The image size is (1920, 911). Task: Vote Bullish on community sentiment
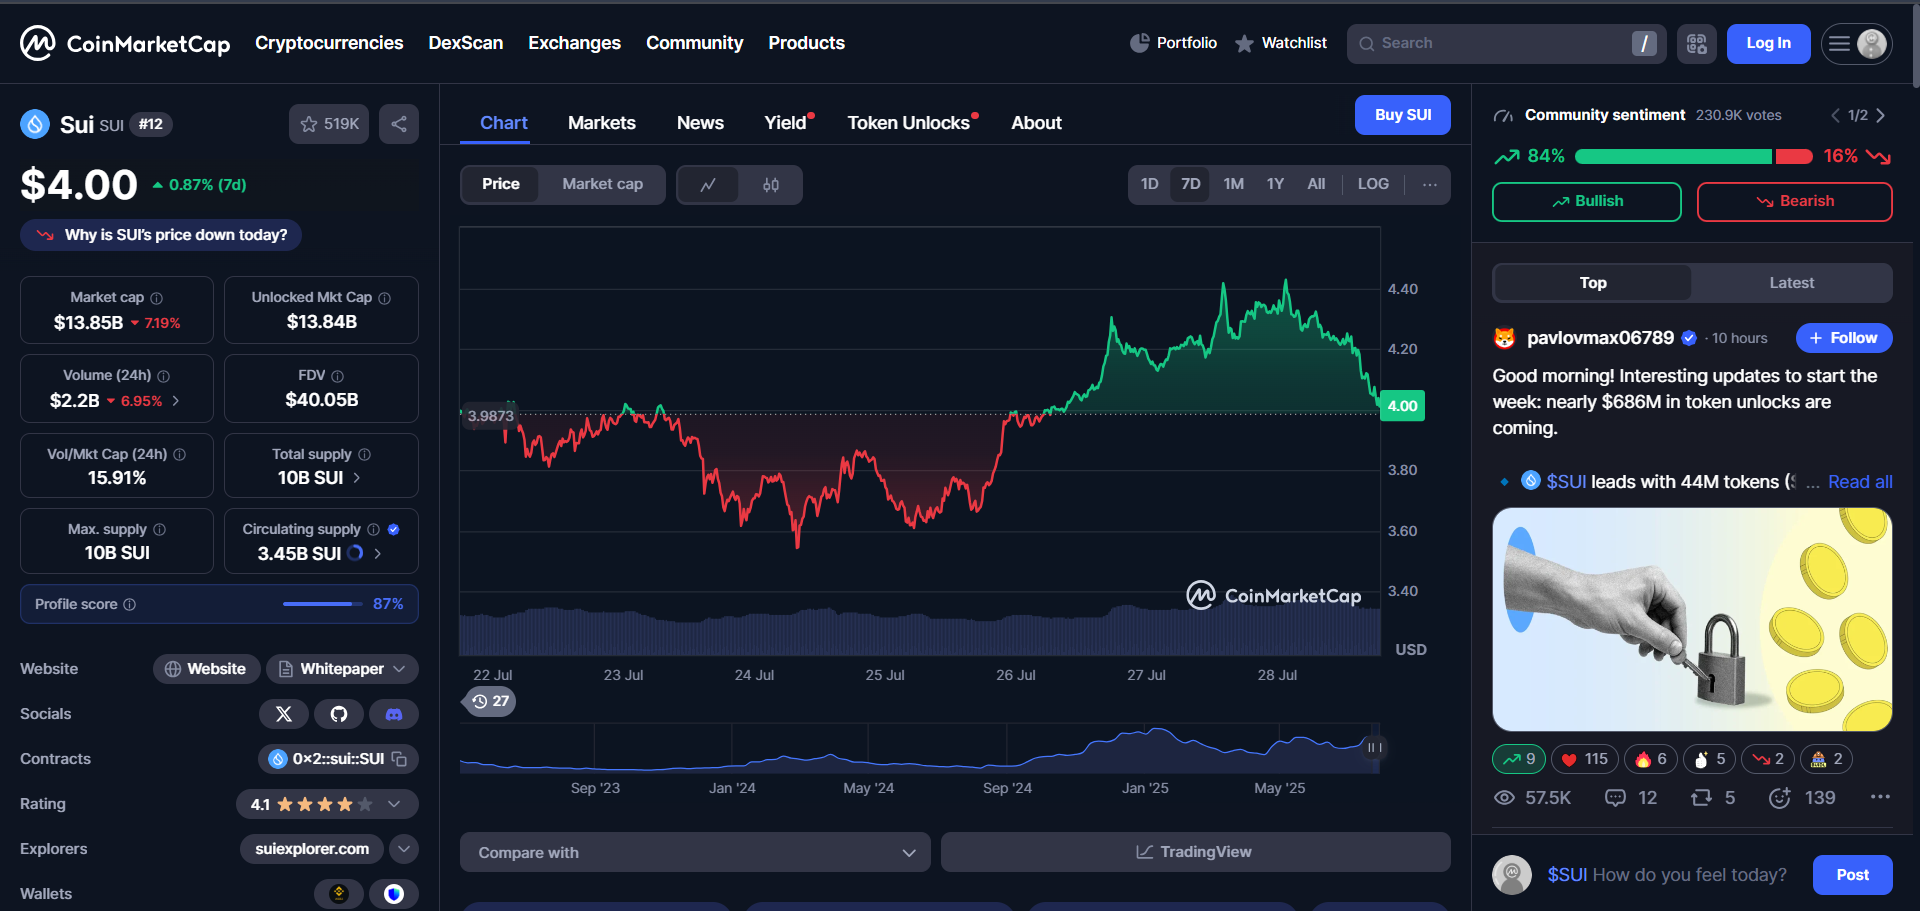(1587, 201)
